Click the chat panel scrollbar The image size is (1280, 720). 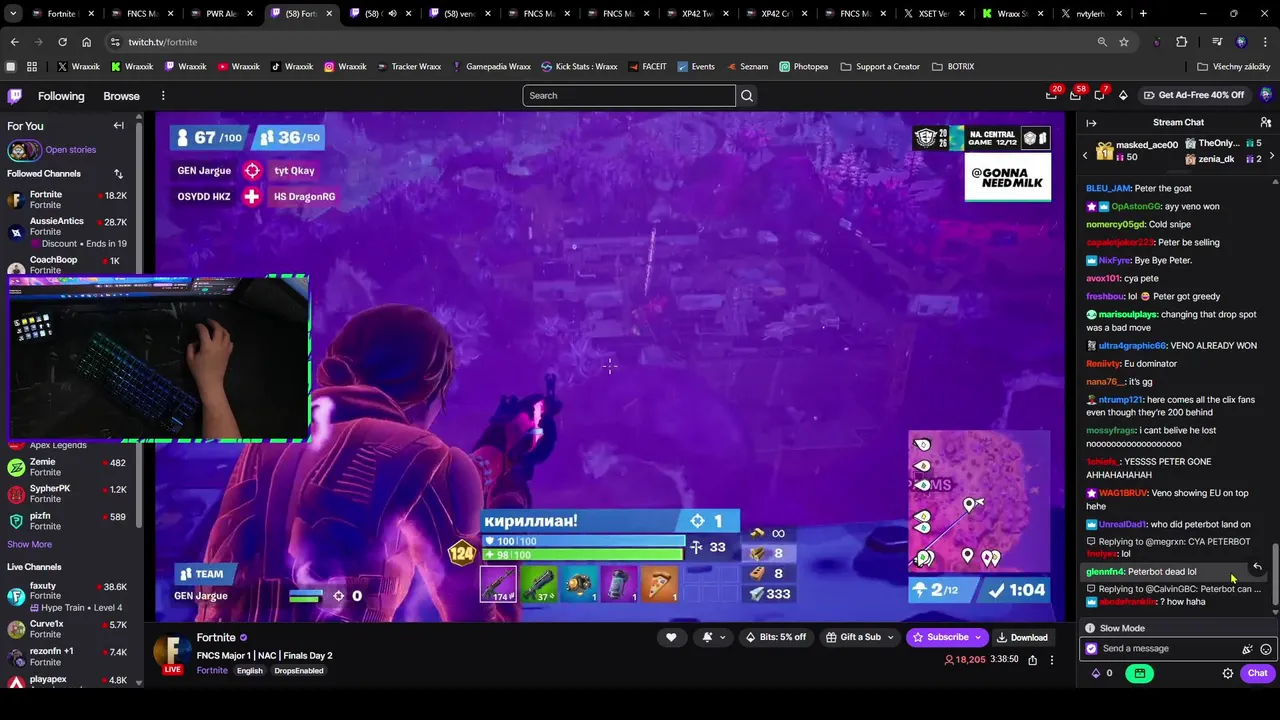1275,575
